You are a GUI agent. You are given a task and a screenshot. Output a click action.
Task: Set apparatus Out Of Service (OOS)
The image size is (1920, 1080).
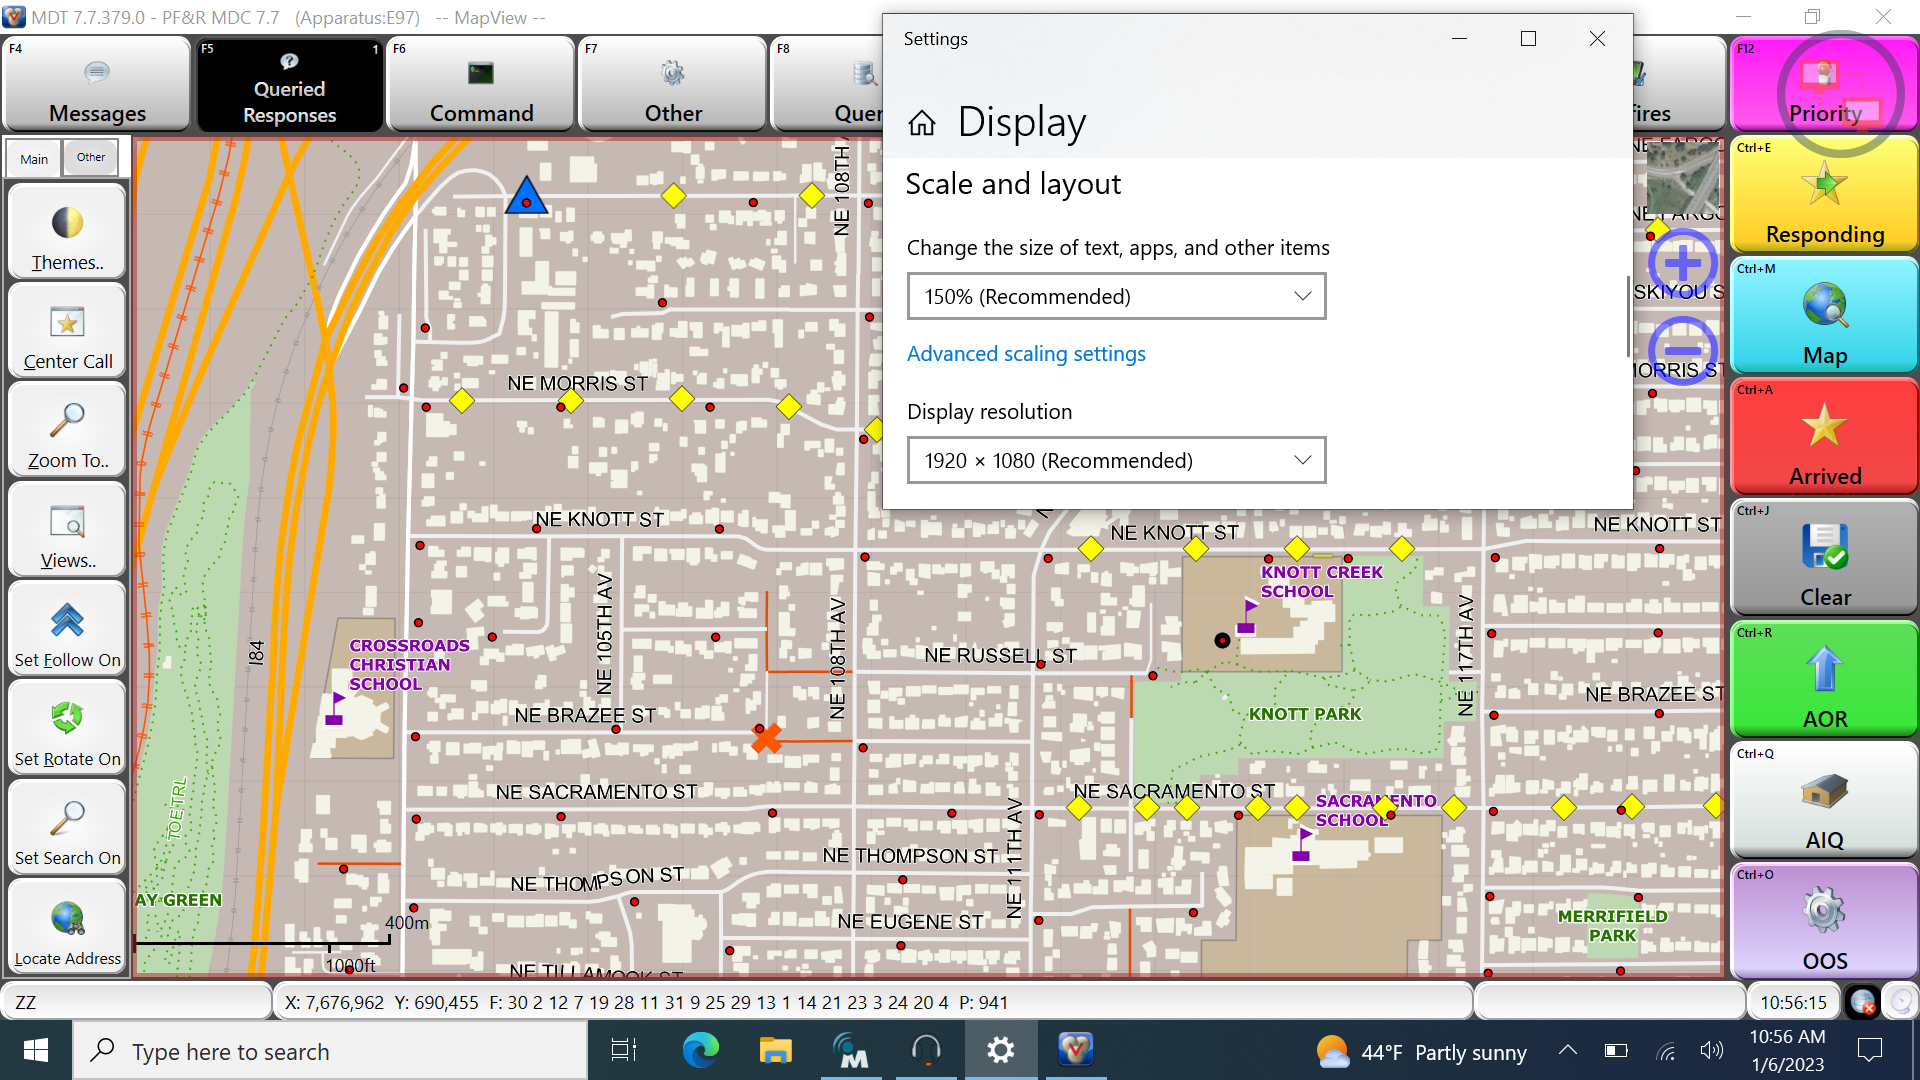pos(1824,921)
